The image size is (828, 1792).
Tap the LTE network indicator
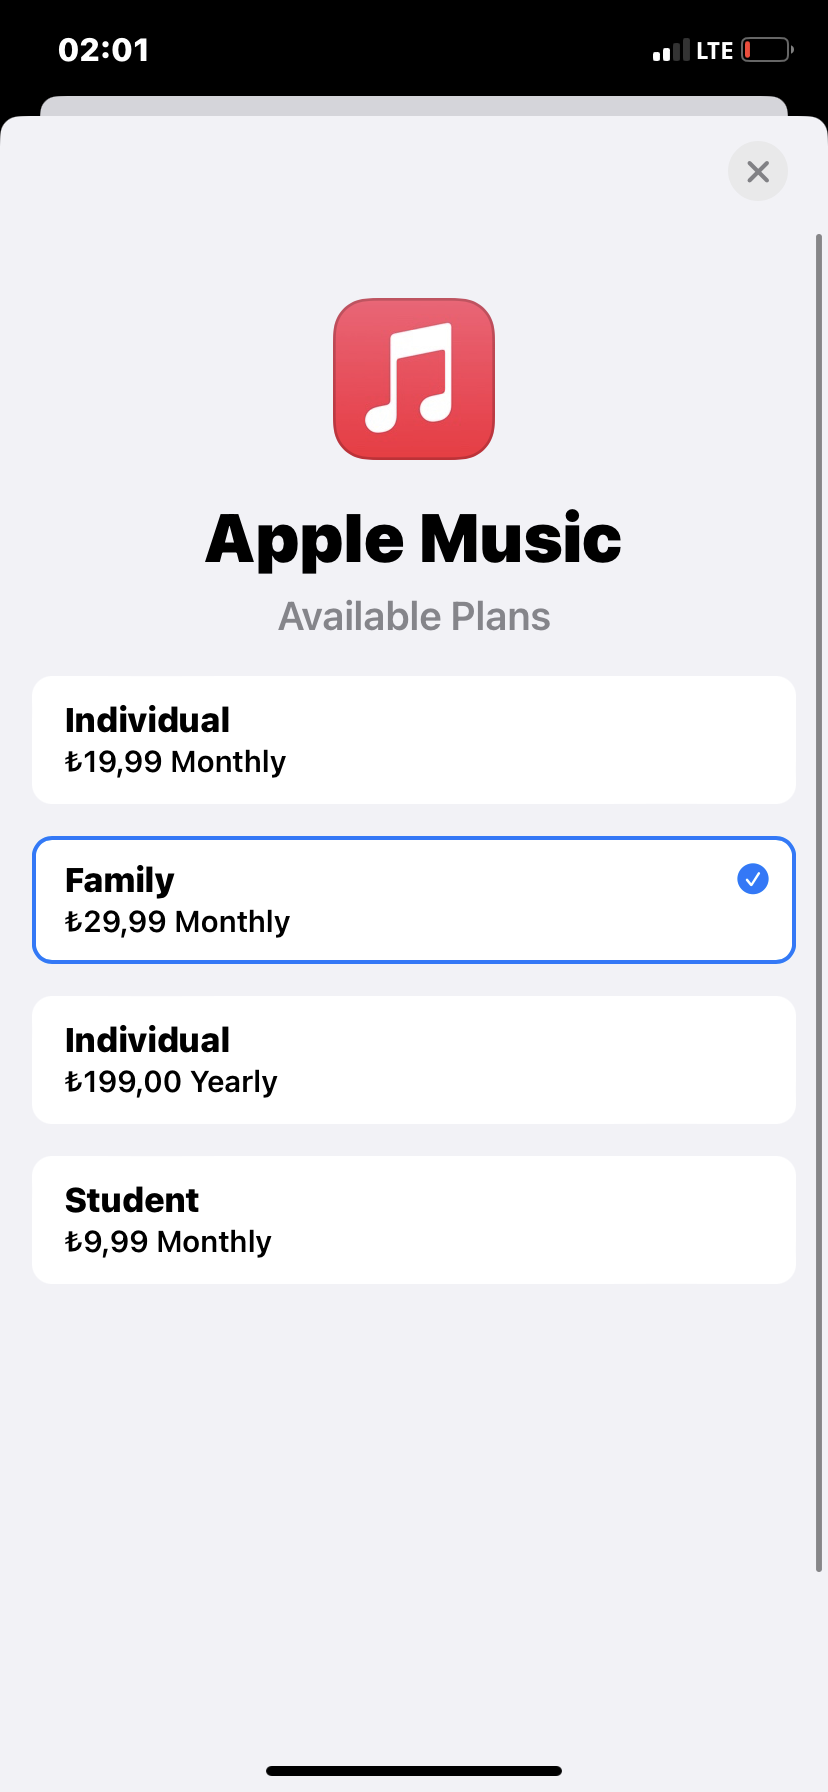point(714,50)
